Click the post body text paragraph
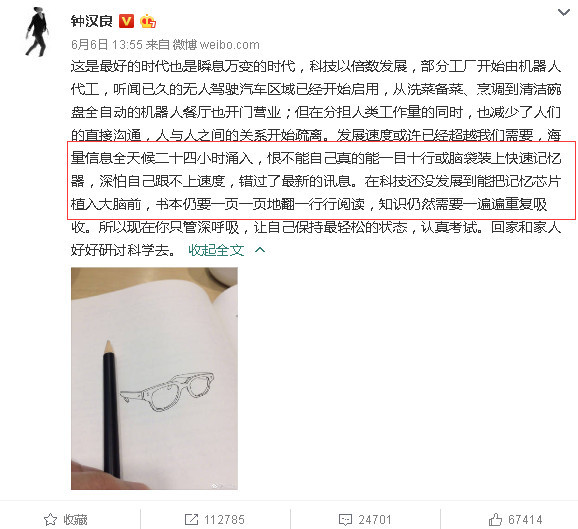 (x=316, y=159)
